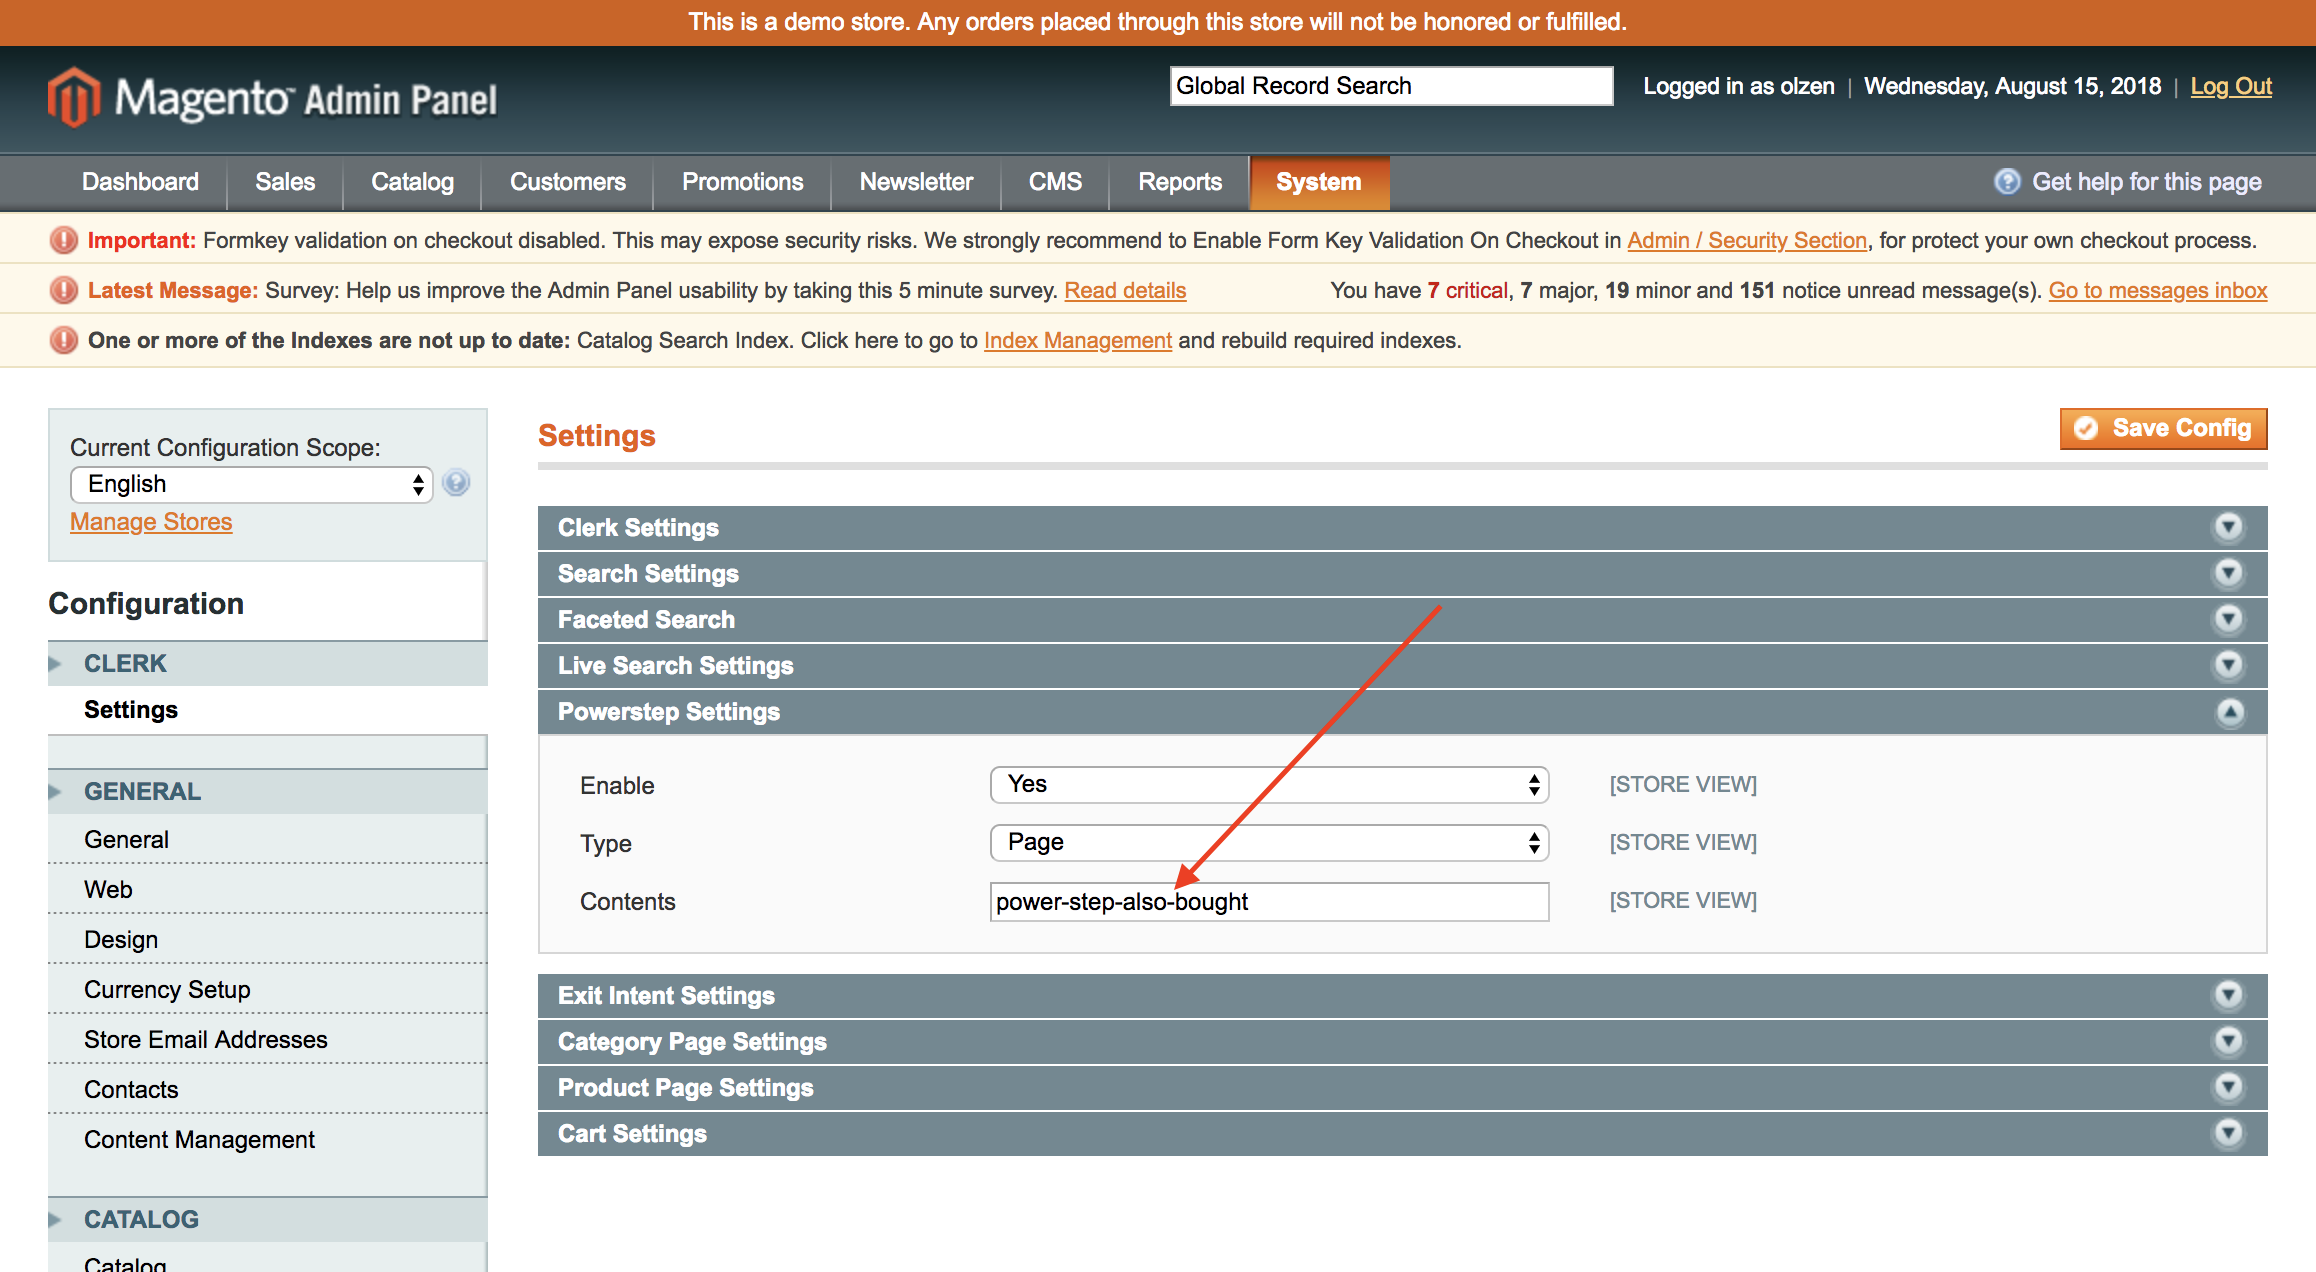
Task: Click the Magento logo icon
Action: pyautogui.click(x=74, y=97)
